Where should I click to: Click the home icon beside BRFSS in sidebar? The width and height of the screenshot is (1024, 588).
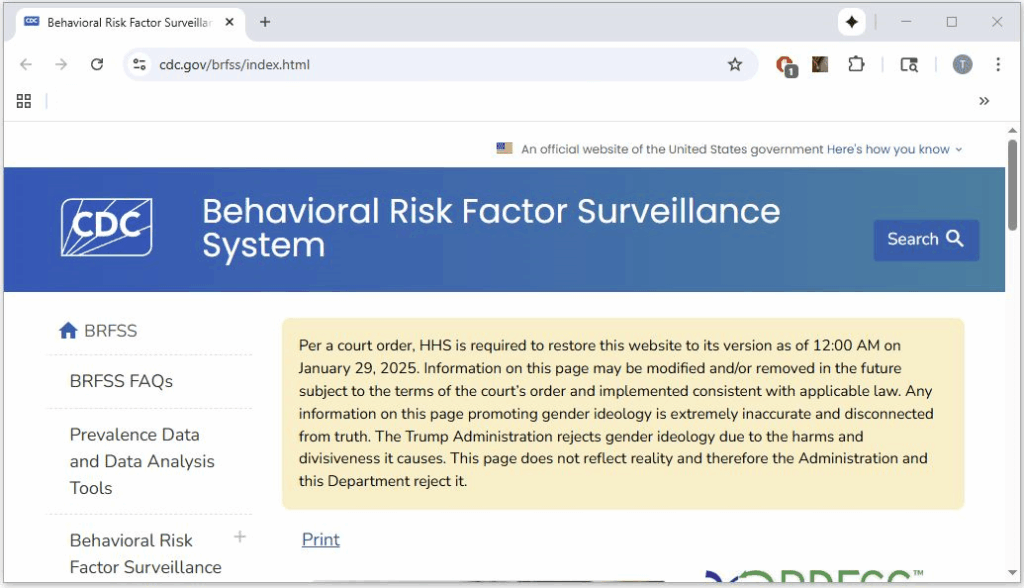coord(67,330)
